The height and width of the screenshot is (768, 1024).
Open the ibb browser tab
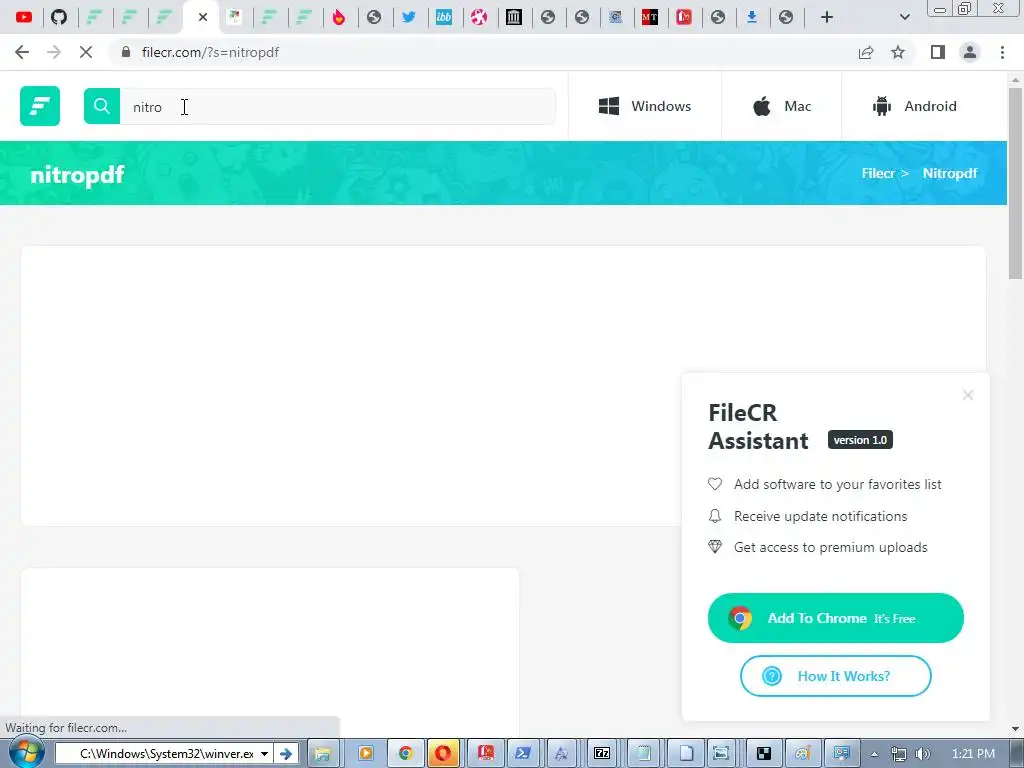coord(444,17)
